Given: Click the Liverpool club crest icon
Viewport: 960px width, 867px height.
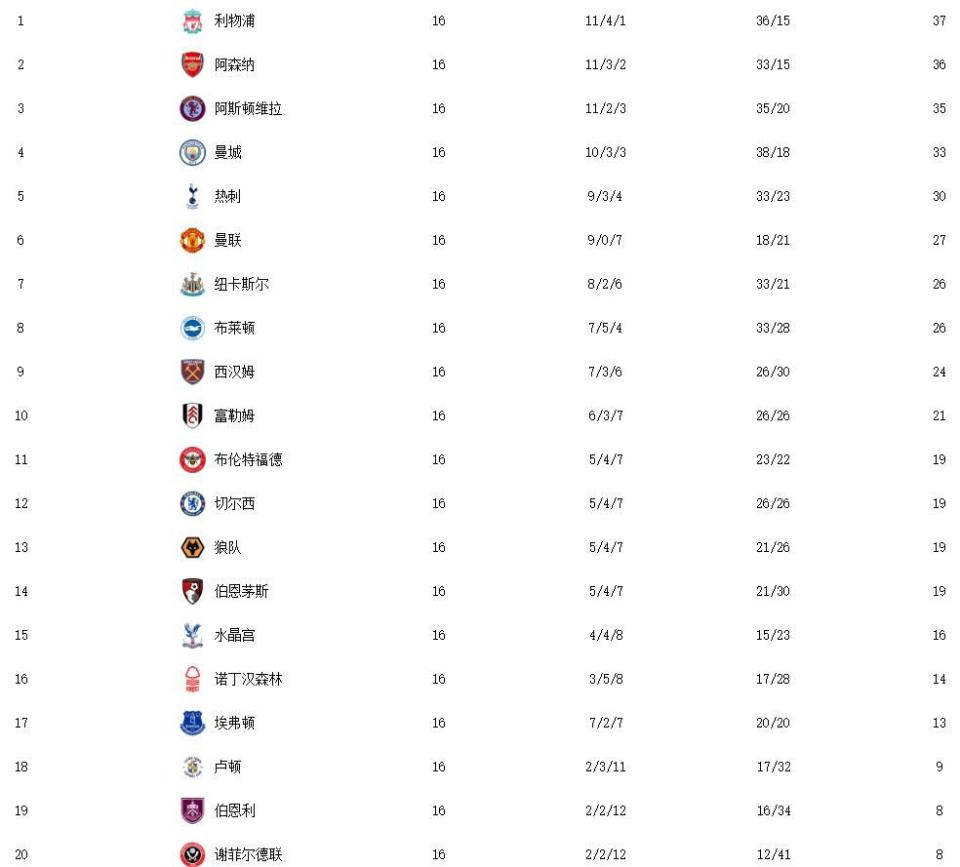Looking at the screenshot, I should click(x=192, y=21).
